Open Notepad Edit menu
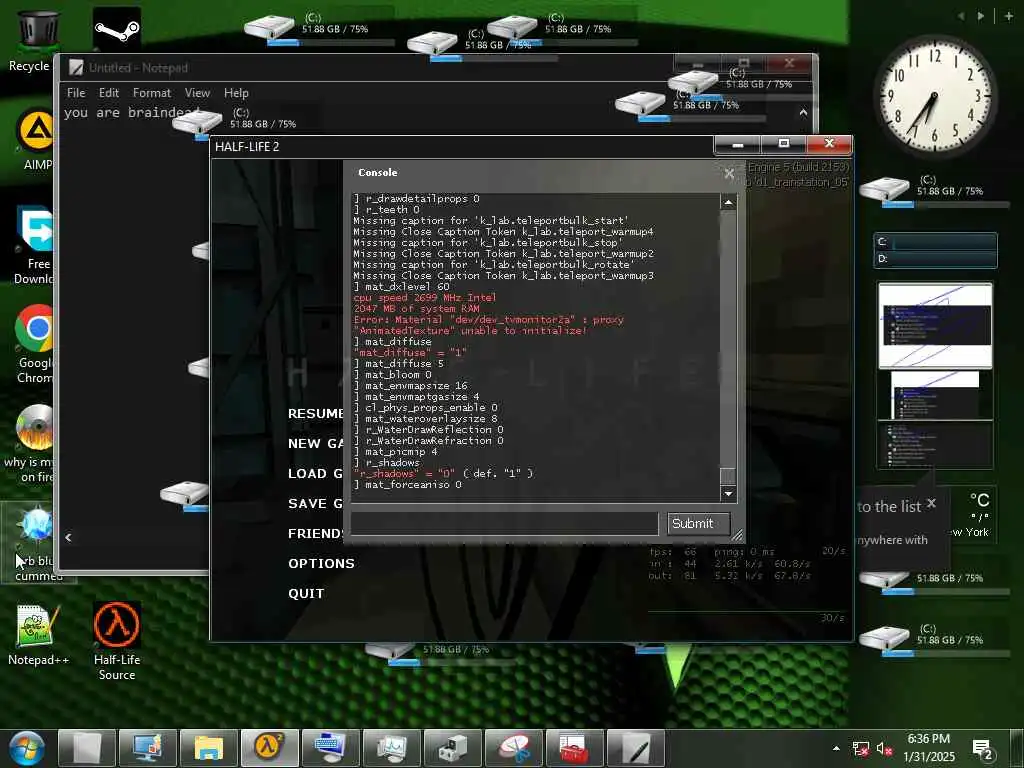Image resolution: width=1024 pixels, height=768 pixels. 109,93
